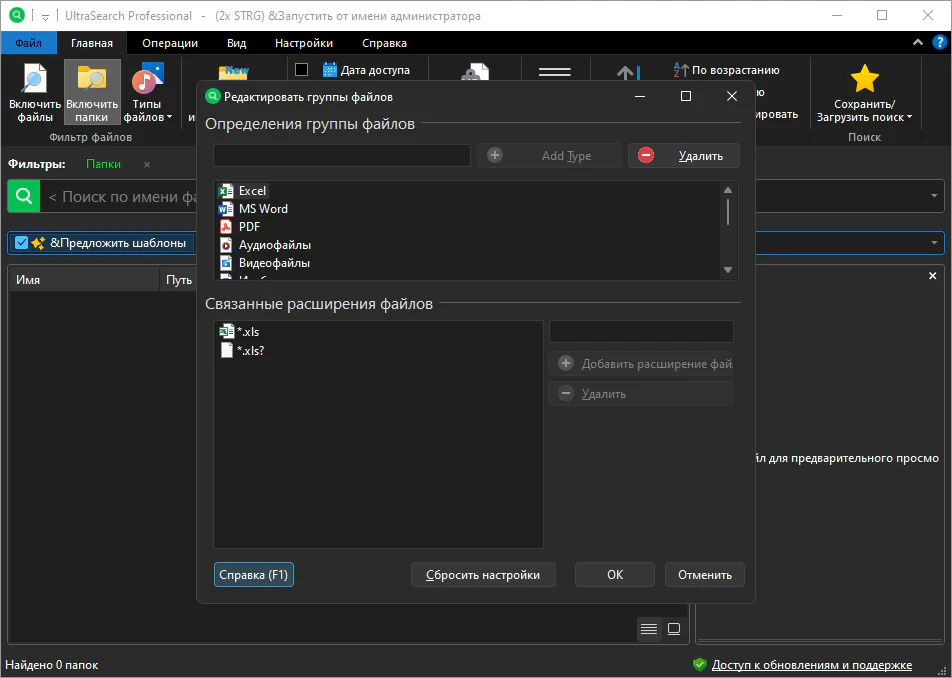Click the group name input field
This screenshot has width=952, height=678.
coord(341,156)
